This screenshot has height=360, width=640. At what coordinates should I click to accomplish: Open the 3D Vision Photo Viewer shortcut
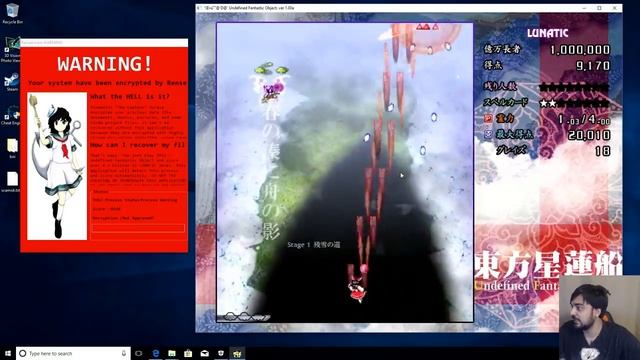pos(11,49)
